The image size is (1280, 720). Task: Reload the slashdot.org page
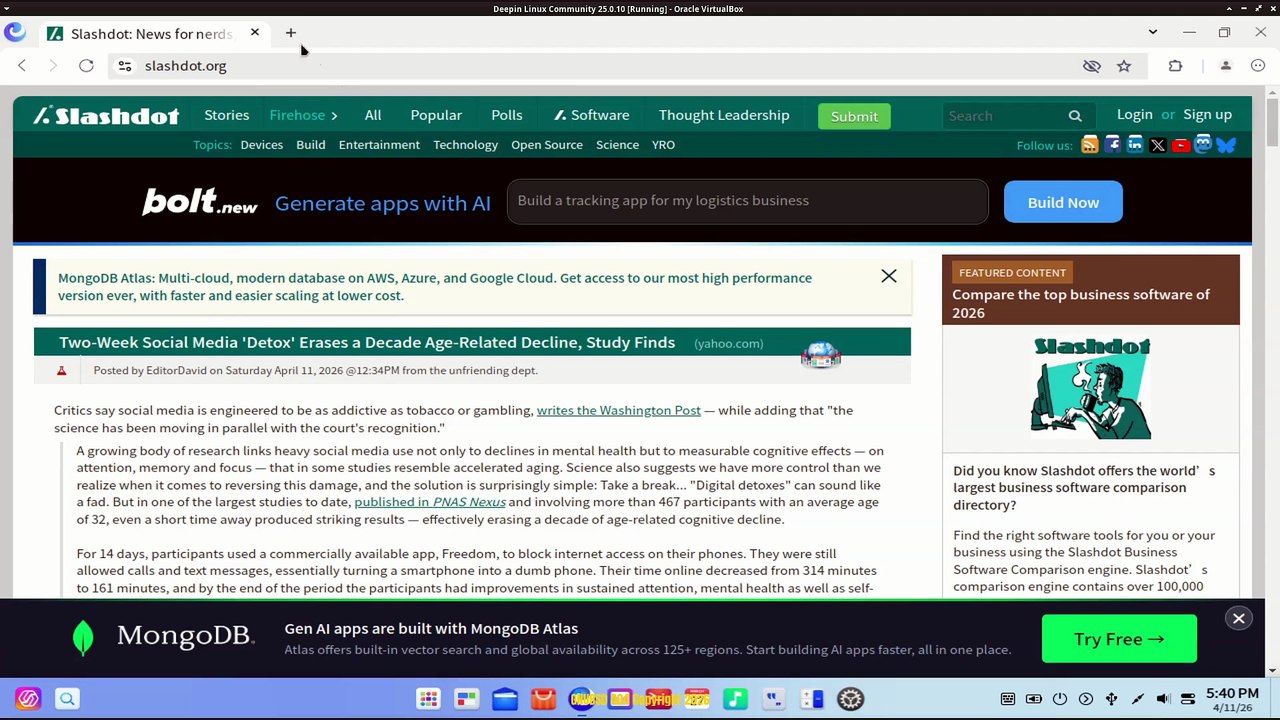86,66
